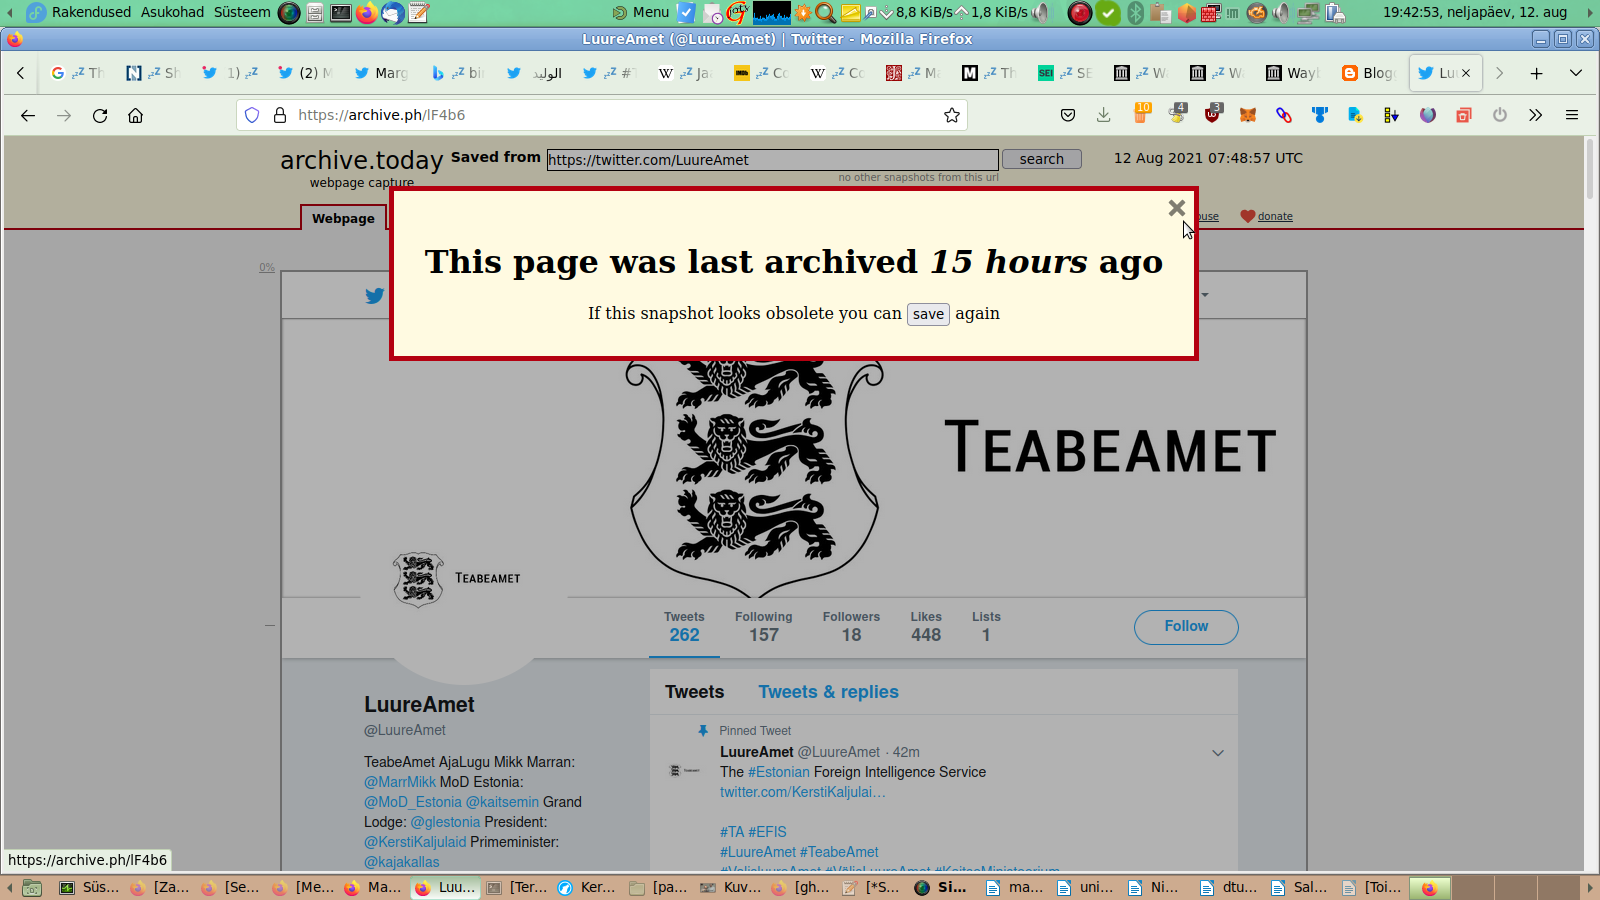Open the #Estonian hashtag link
Screen dimensions: 1600x900
[779, 772]
